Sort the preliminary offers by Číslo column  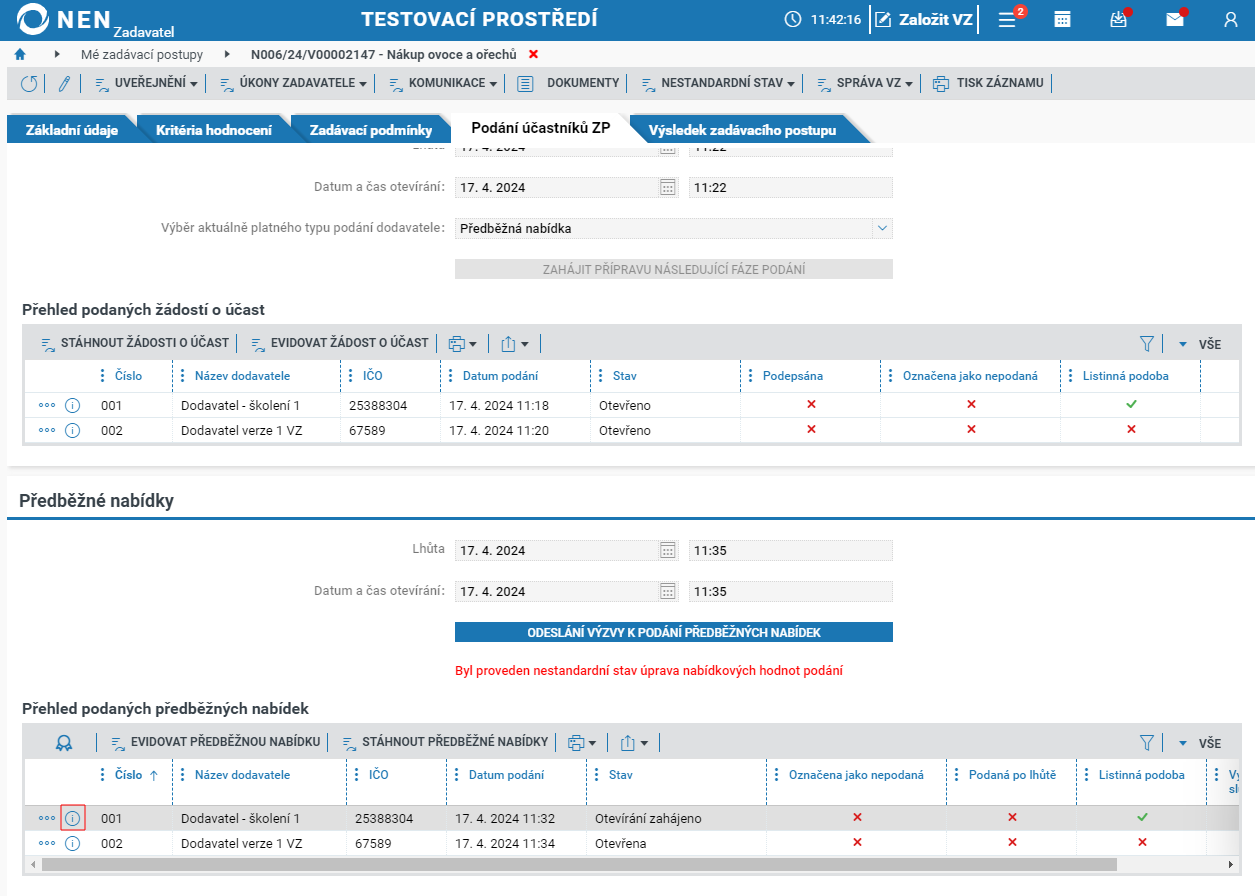[130, 775]
